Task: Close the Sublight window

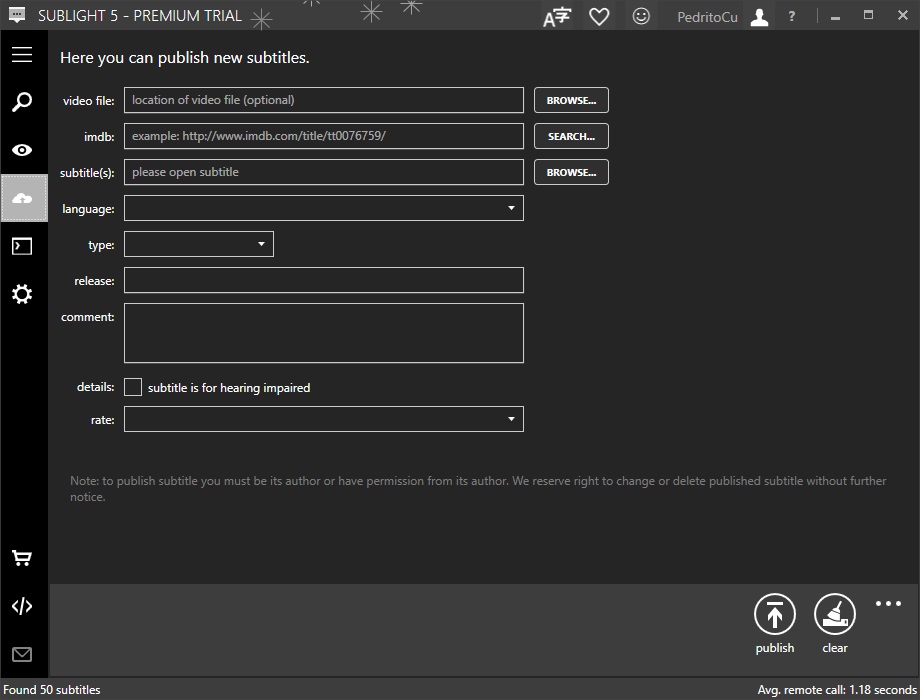Action: [902, 16]
